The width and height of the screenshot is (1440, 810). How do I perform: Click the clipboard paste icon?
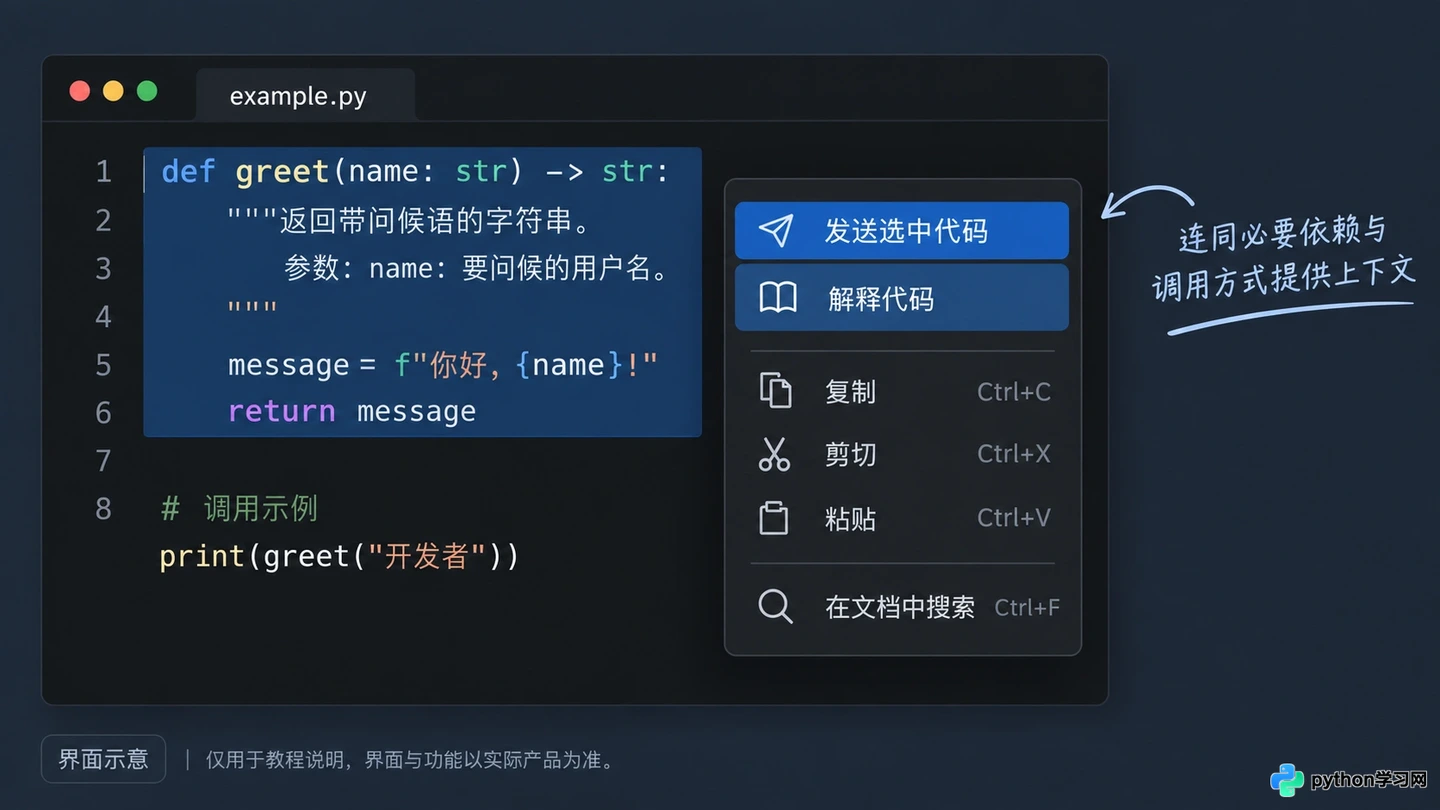774,518
